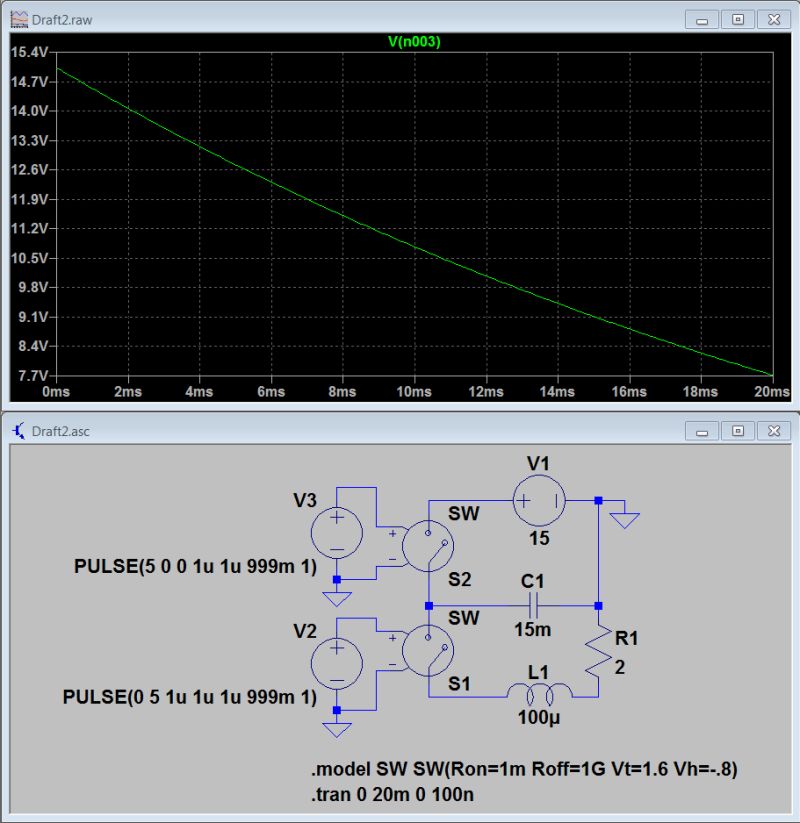Click the ground symbol below V3
Screen dimensions: 800x823
point(337,601)
